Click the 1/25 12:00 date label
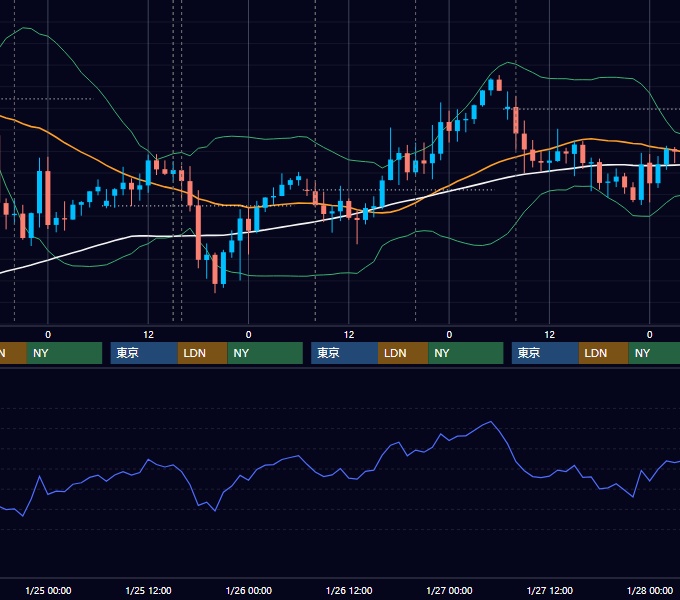Screen dimensions: 680x600 point(148,590)
